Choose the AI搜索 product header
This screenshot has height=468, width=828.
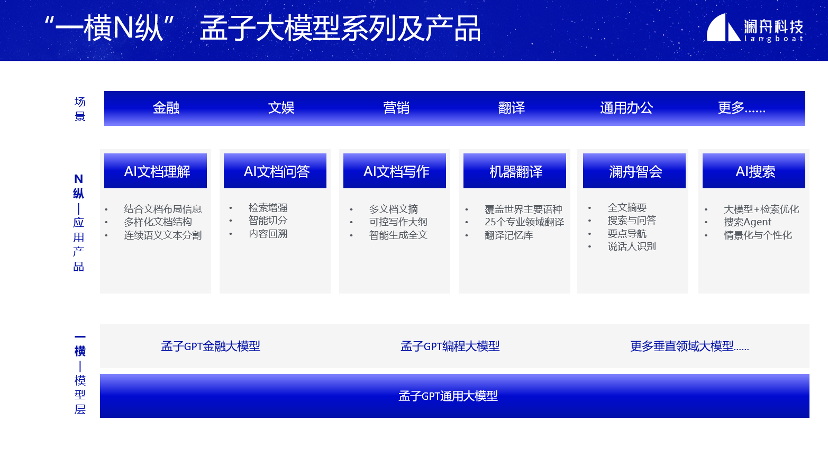tap(755, 171)
